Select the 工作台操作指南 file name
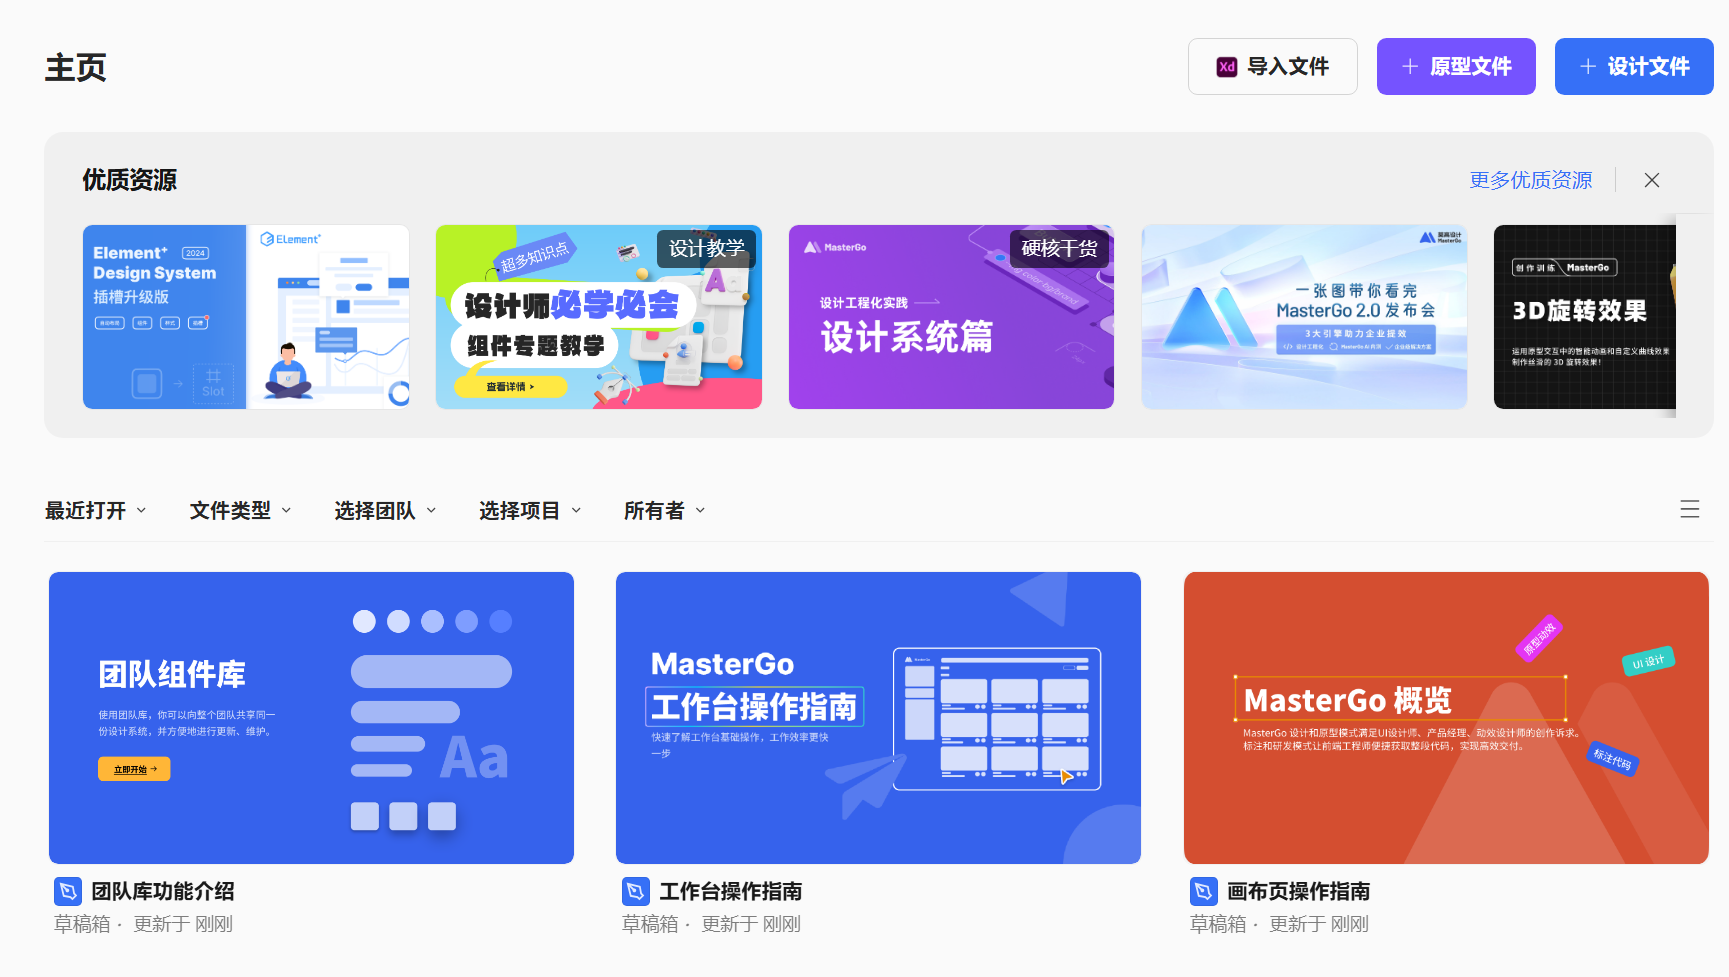 click(731, 891)
